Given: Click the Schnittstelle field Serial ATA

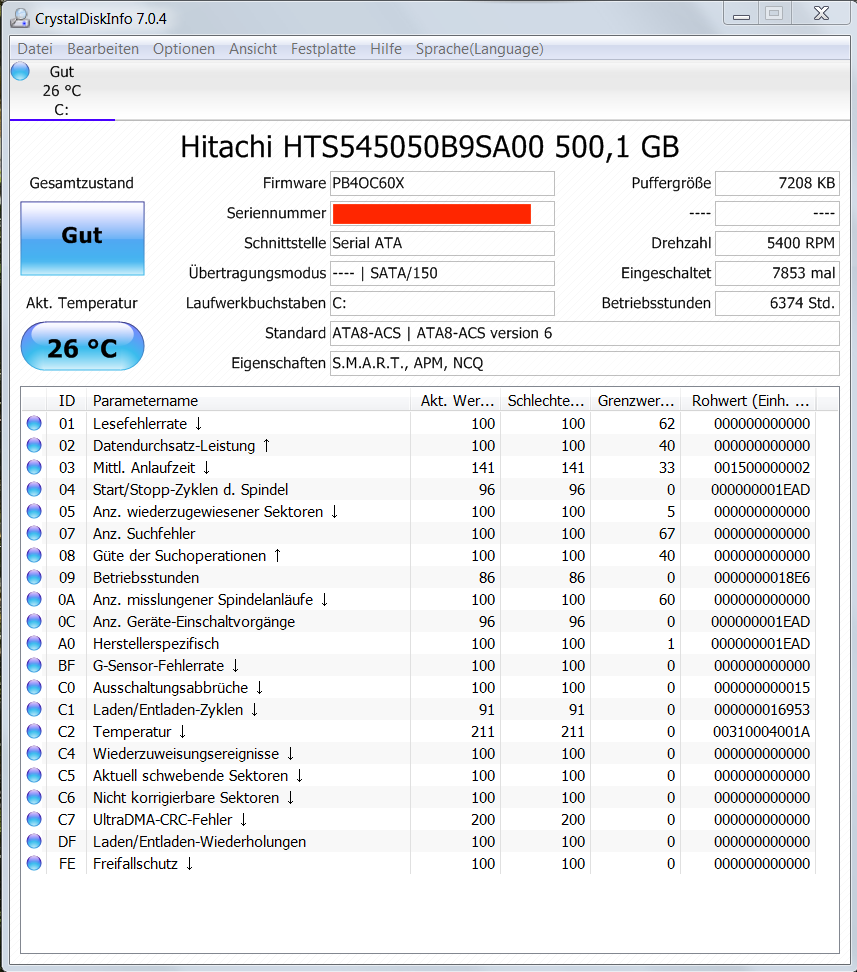Looking at the screenshot, I should click(x=442, y=243).
